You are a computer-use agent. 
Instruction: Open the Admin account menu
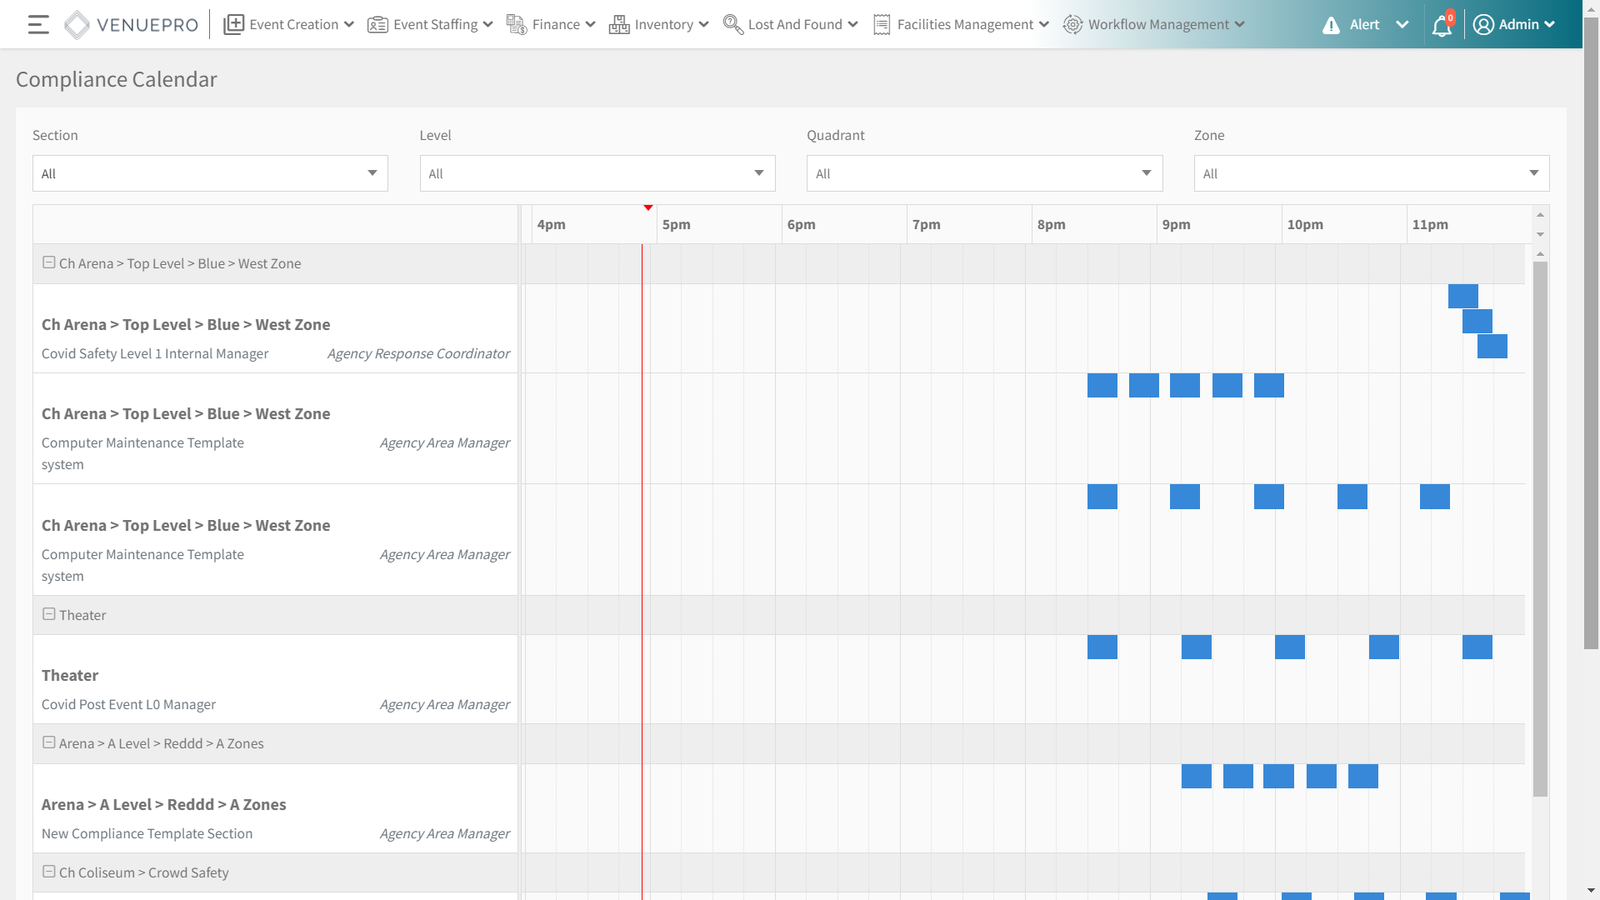click(1514, 25)
